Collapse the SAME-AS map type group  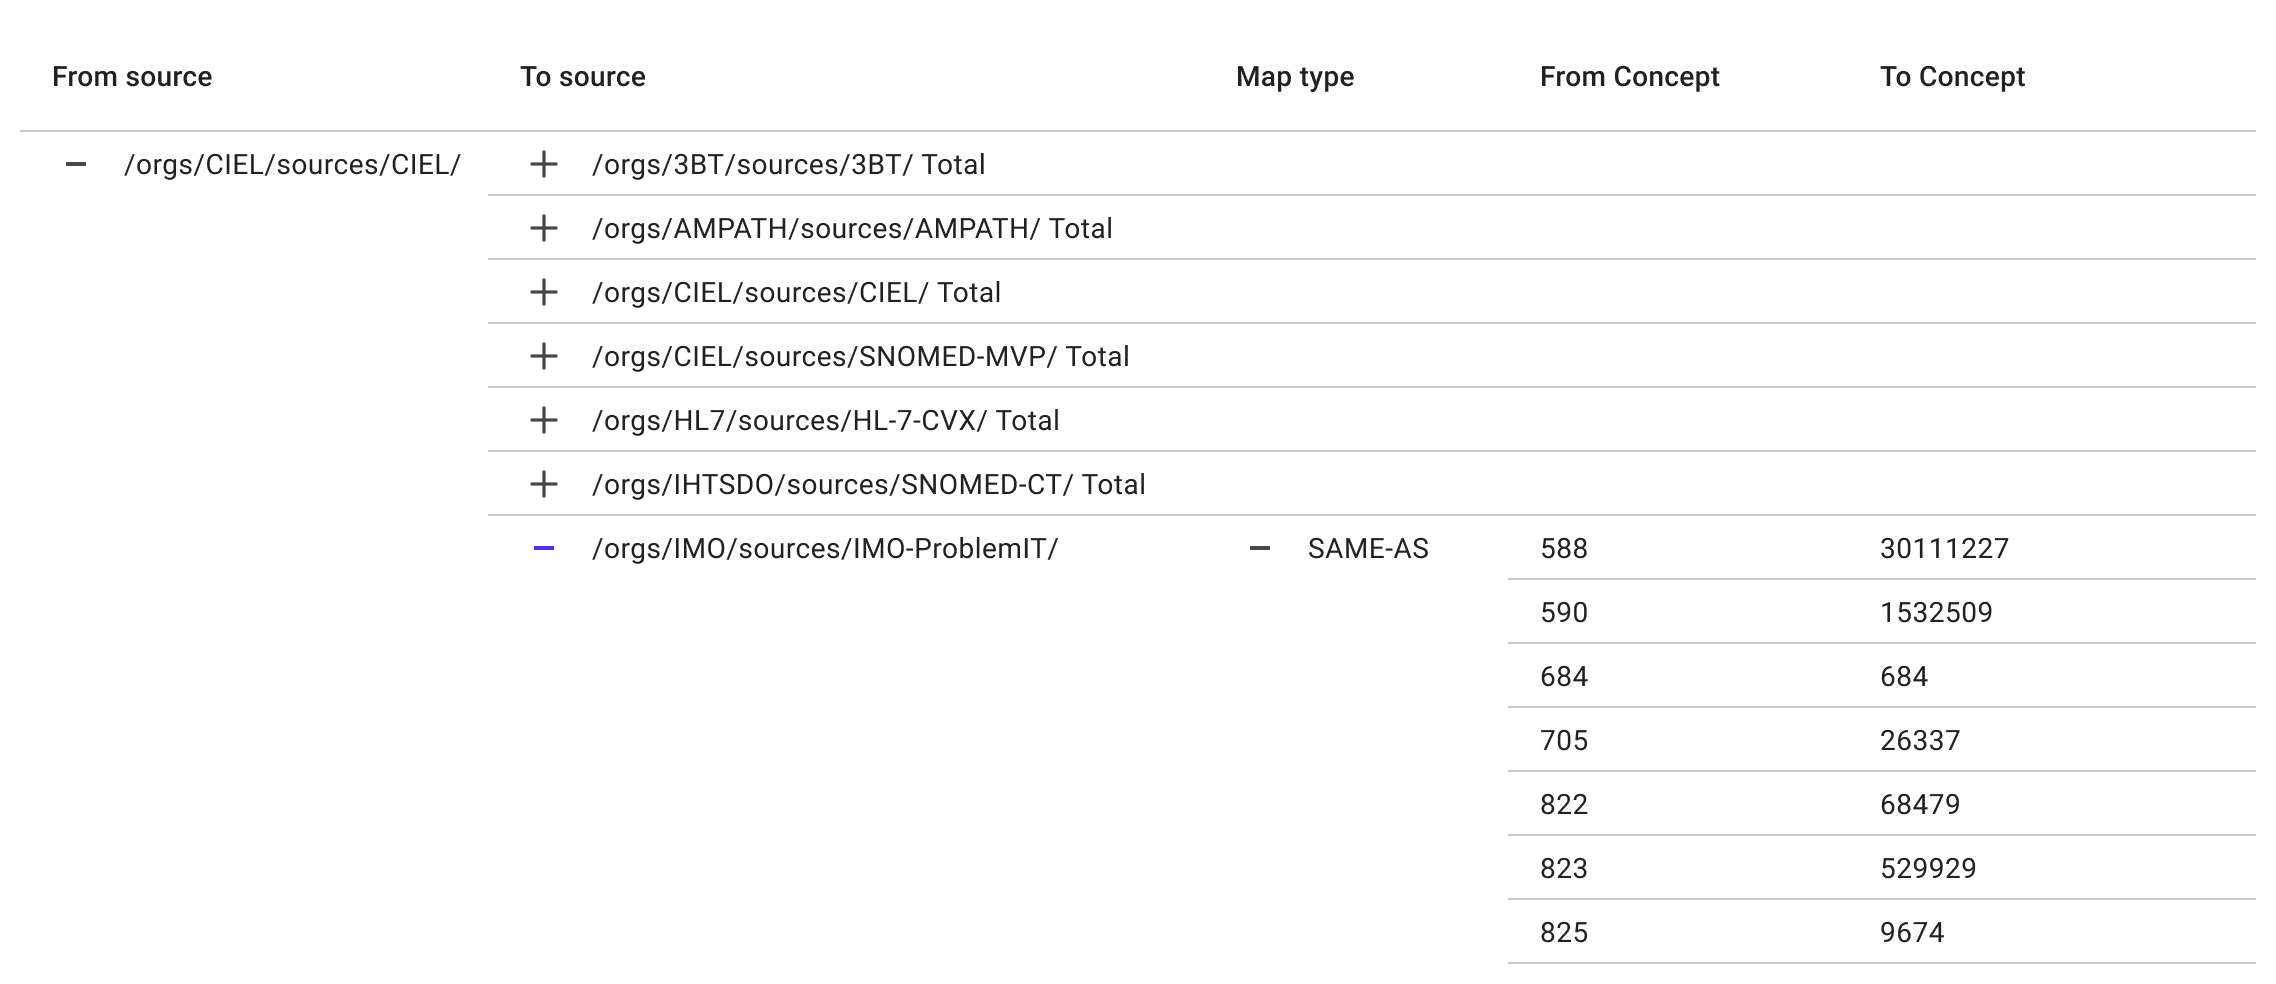1260,549
